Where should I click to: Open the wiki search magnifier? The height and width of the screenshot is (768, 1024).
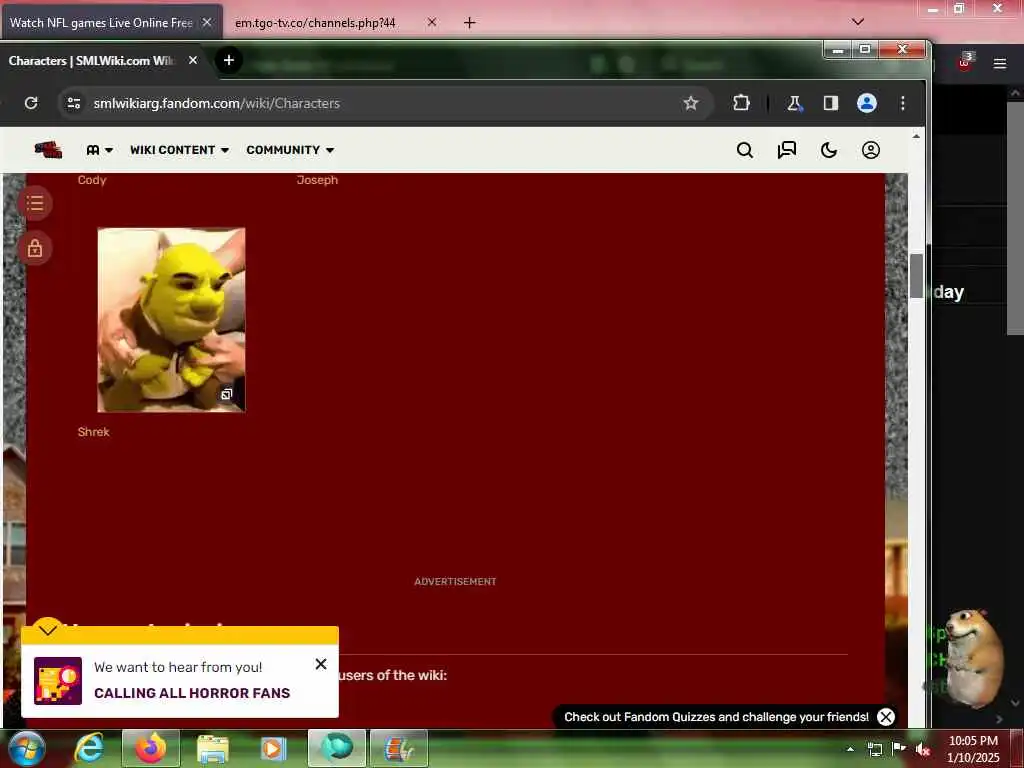click(x=744, y=150)
